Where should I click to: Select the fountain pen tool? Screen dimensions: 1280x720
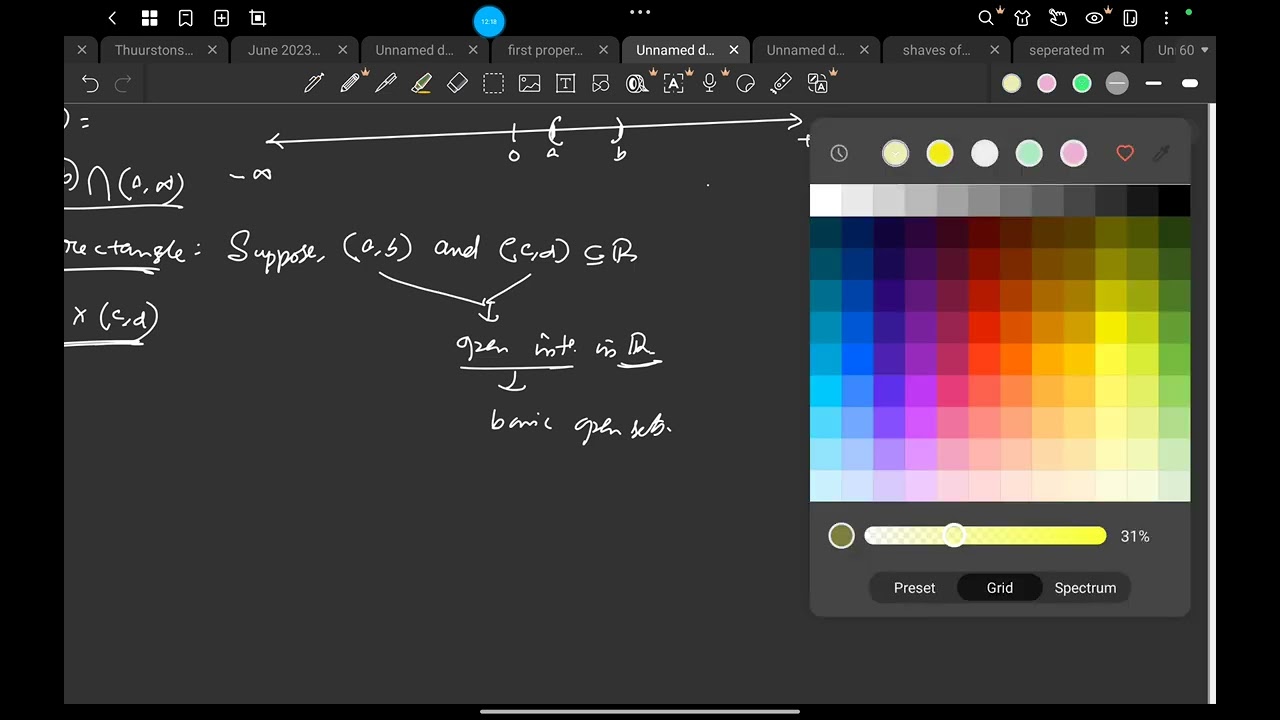[x=386, y=84]
